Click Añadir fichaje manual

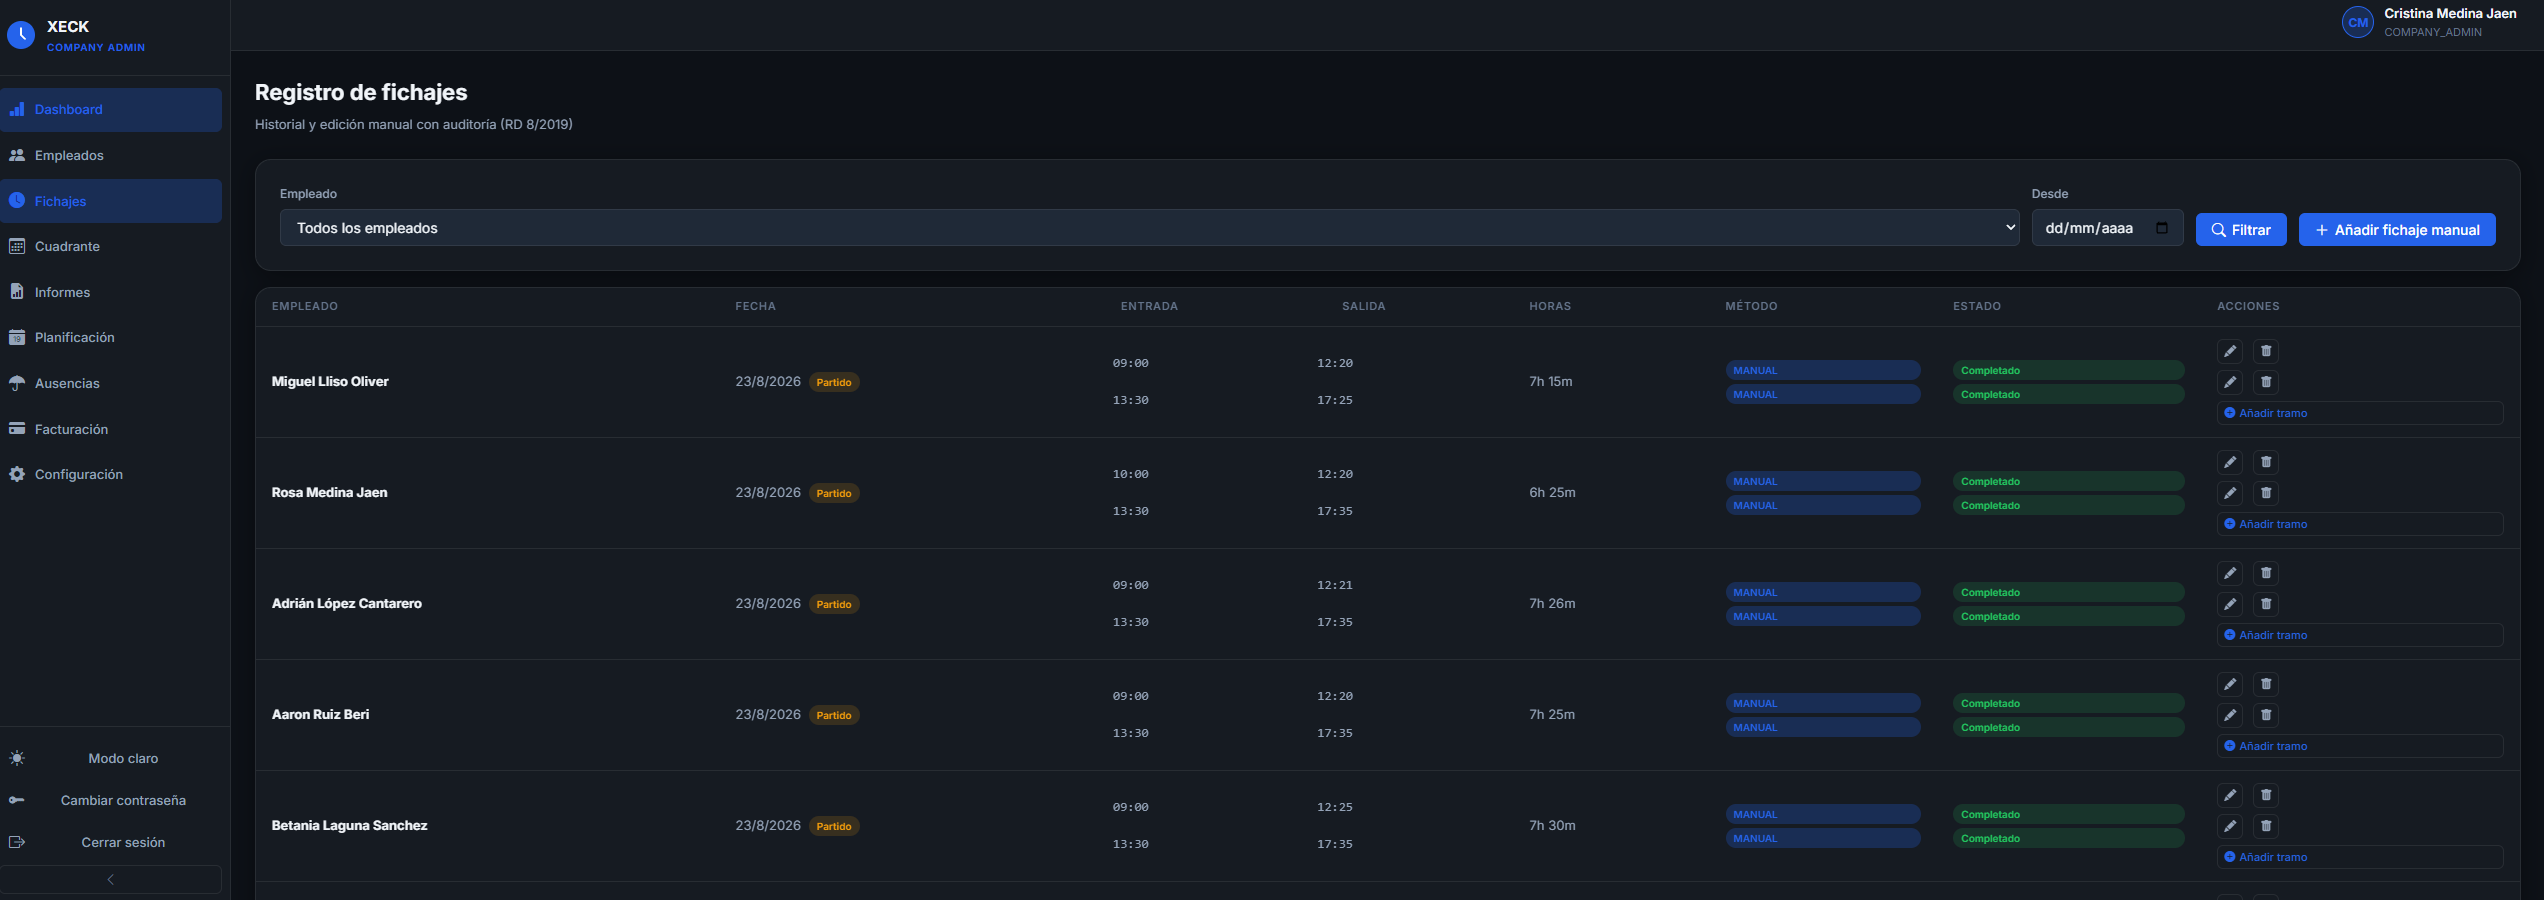pos(2397,230)
